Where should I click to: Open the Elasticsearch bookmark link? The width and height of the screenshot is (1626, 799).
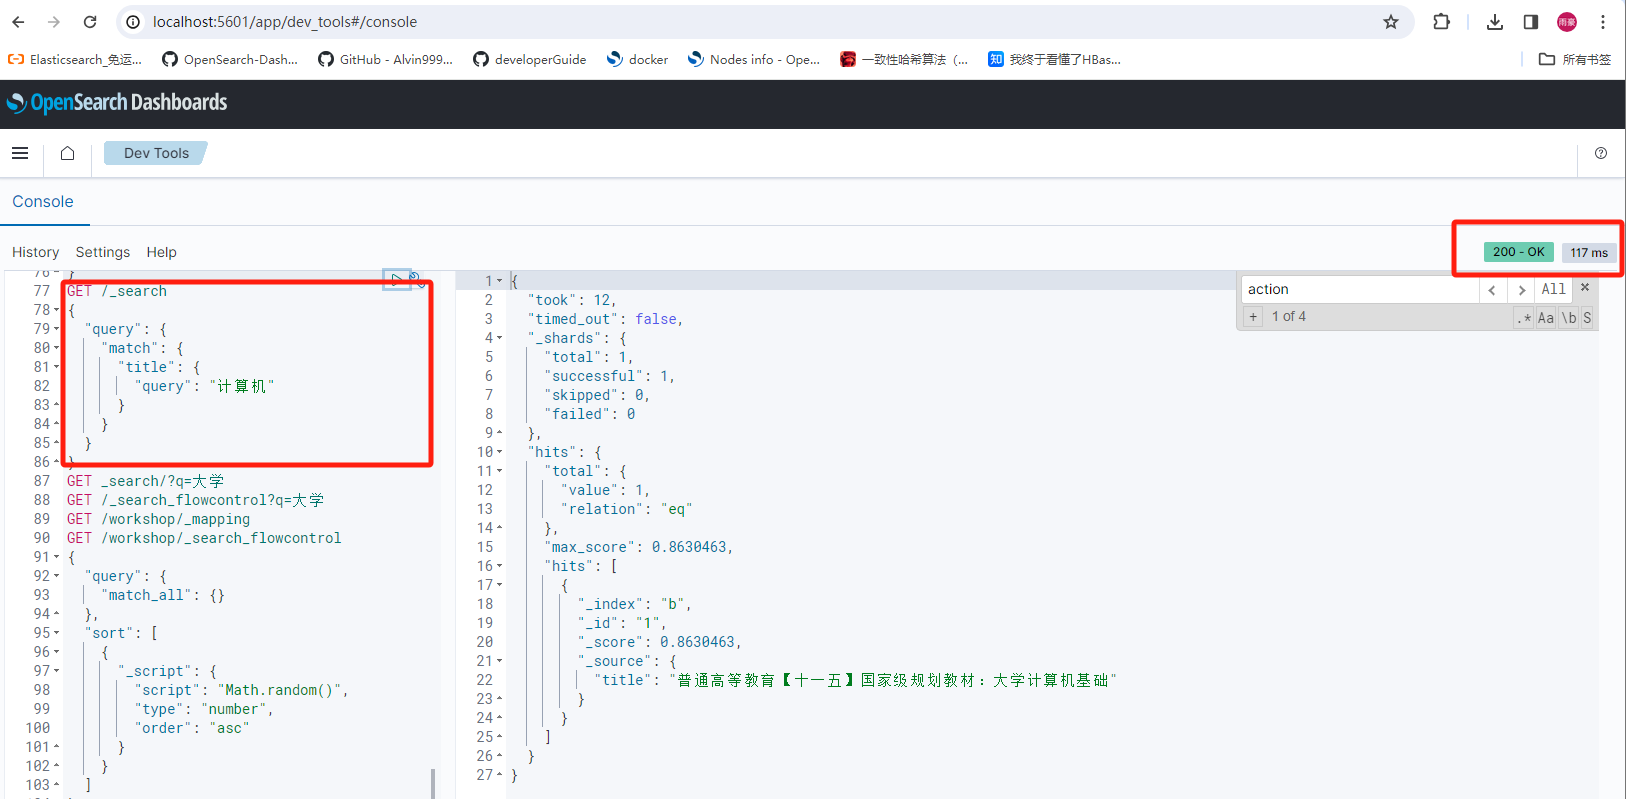[75, 60]
